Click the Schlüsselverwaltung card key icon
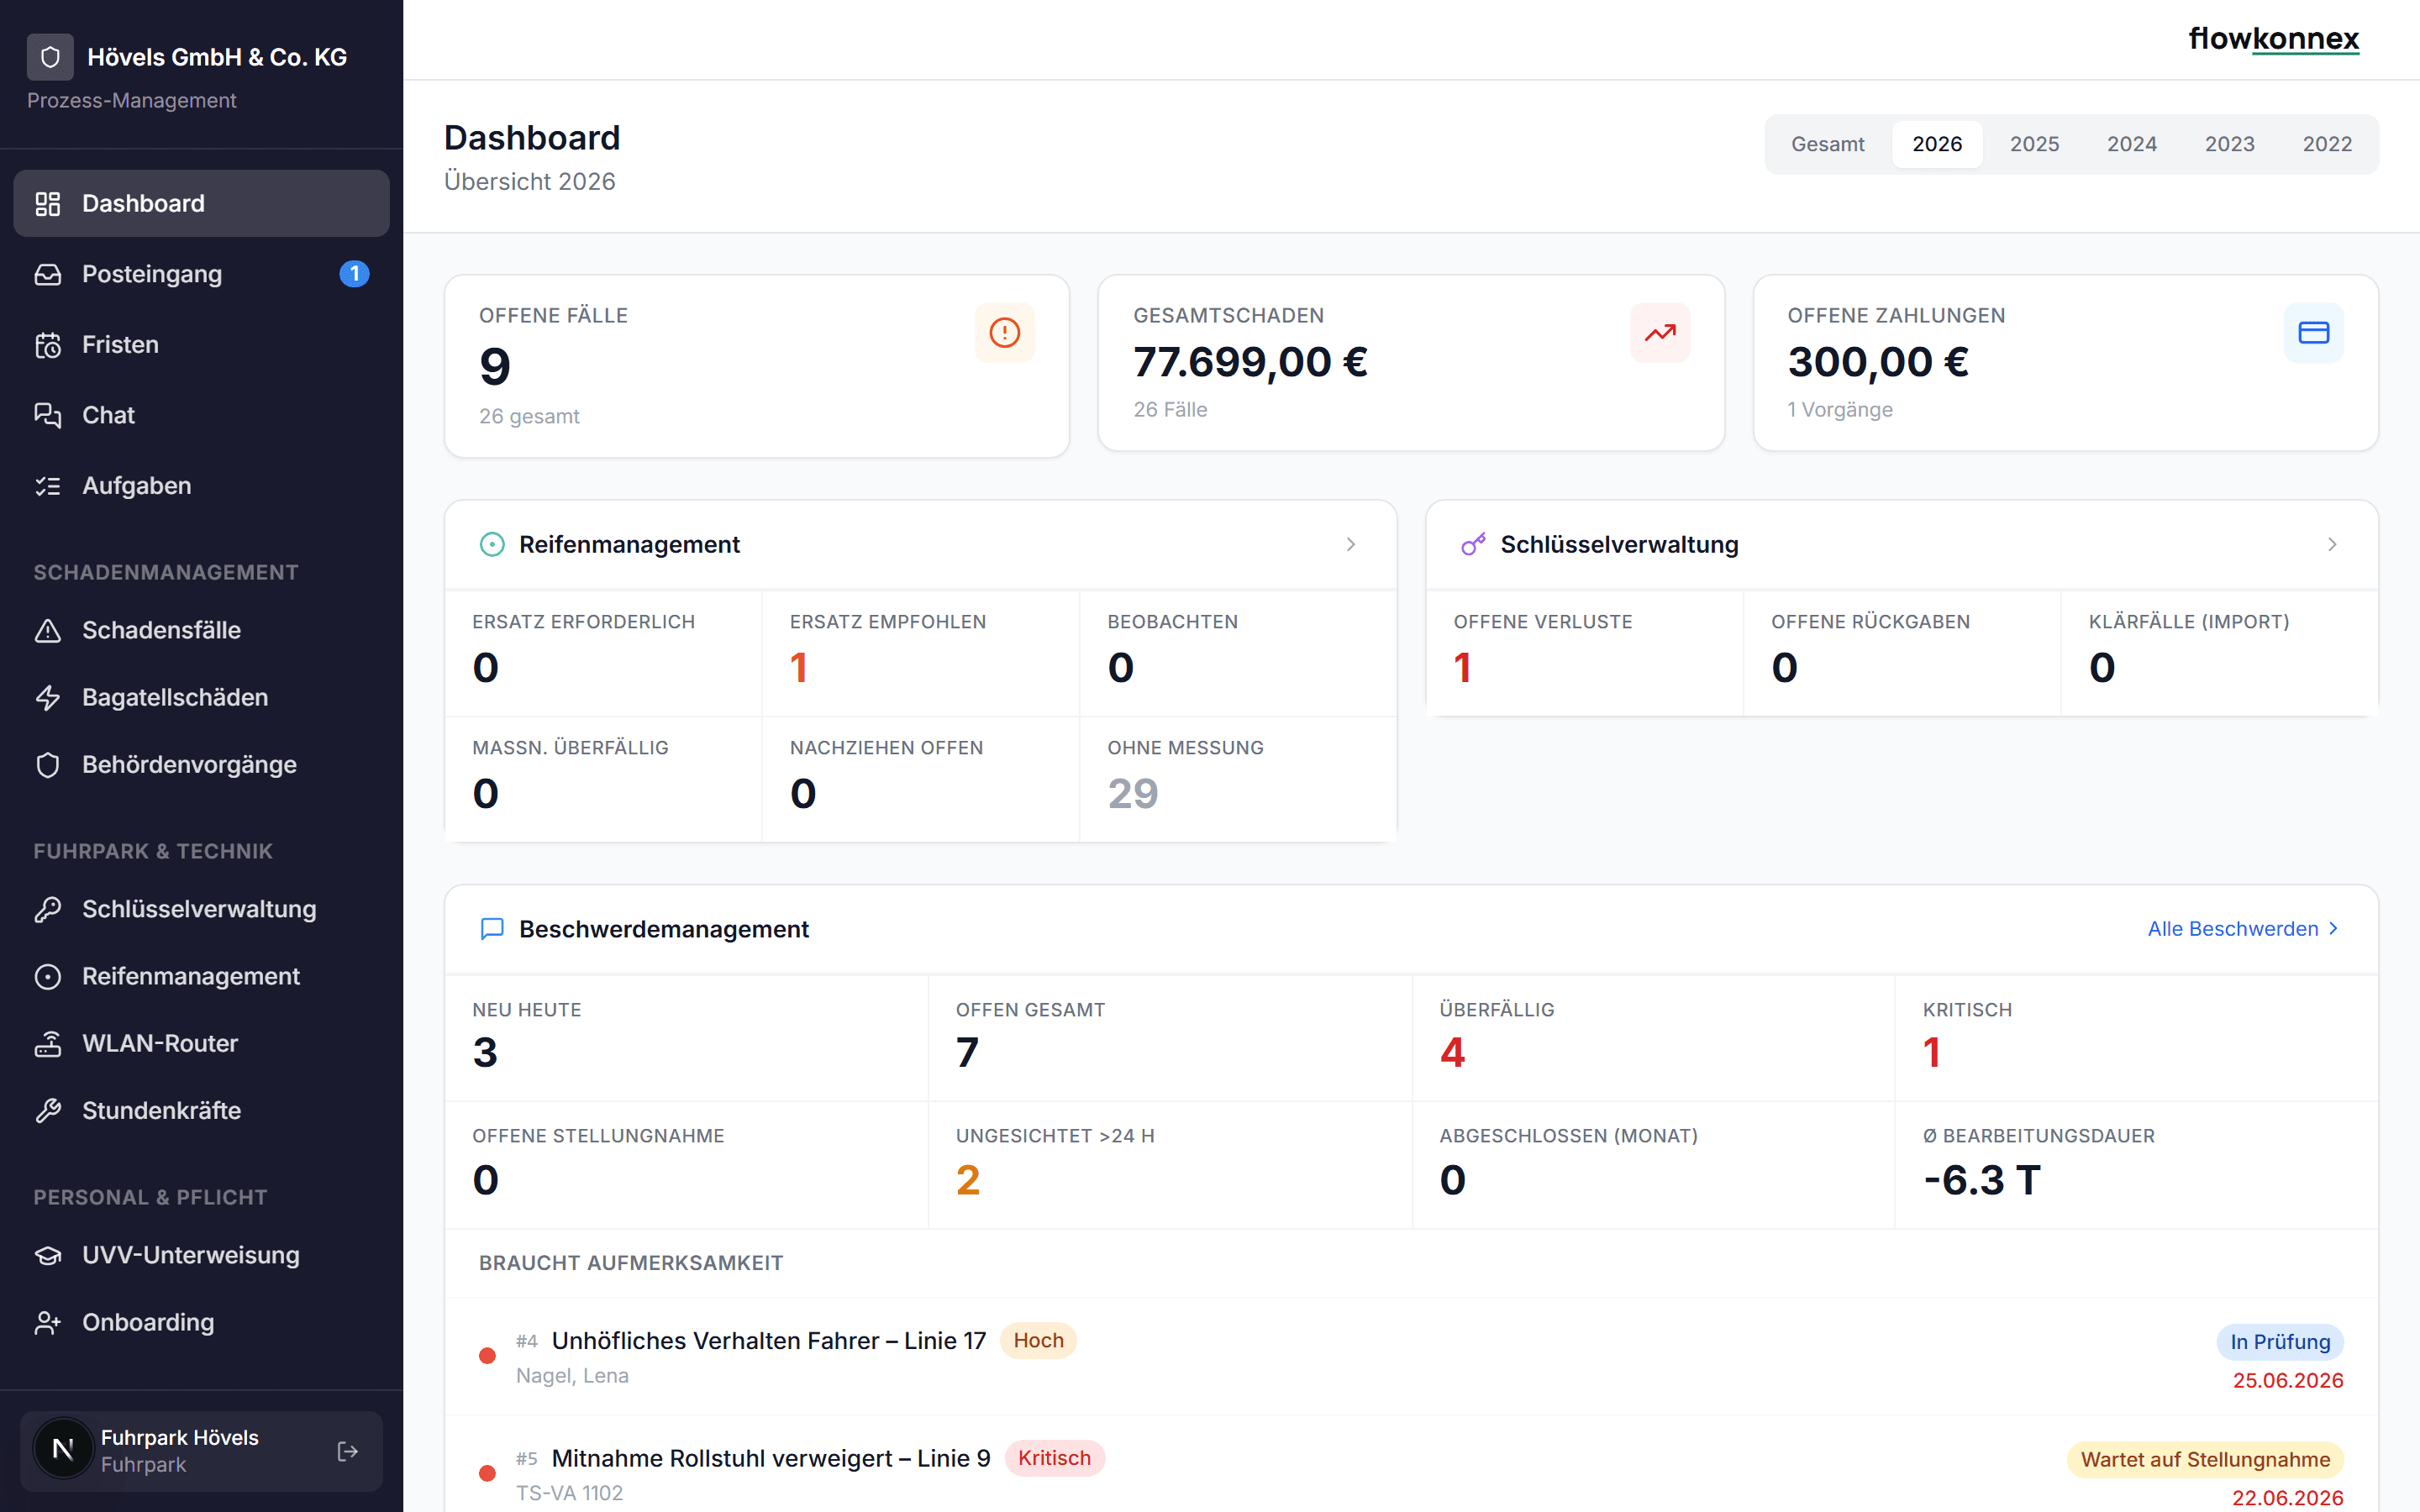This screenshot has width=2420, height=1512. click(x=1473, y=544)
